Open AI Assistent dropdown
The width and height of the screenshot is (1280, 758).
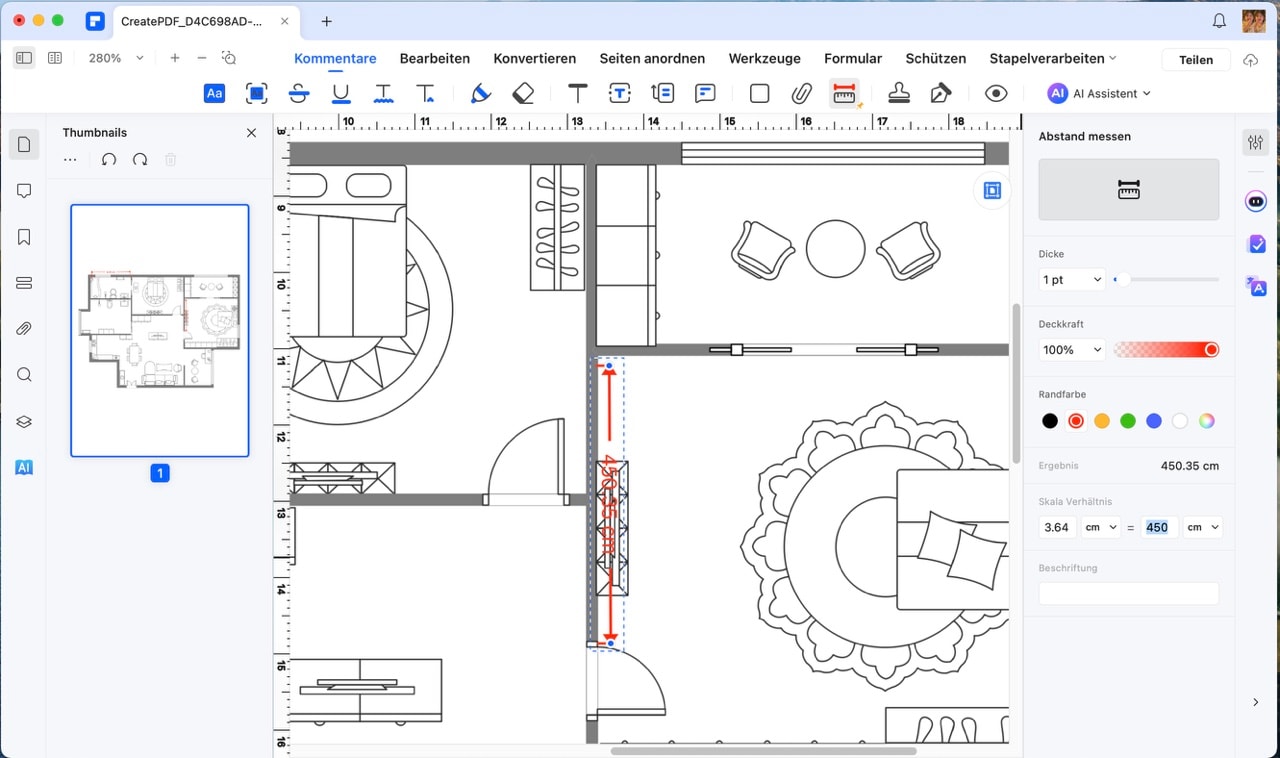pyautogui.click(x=1099, y=93)
